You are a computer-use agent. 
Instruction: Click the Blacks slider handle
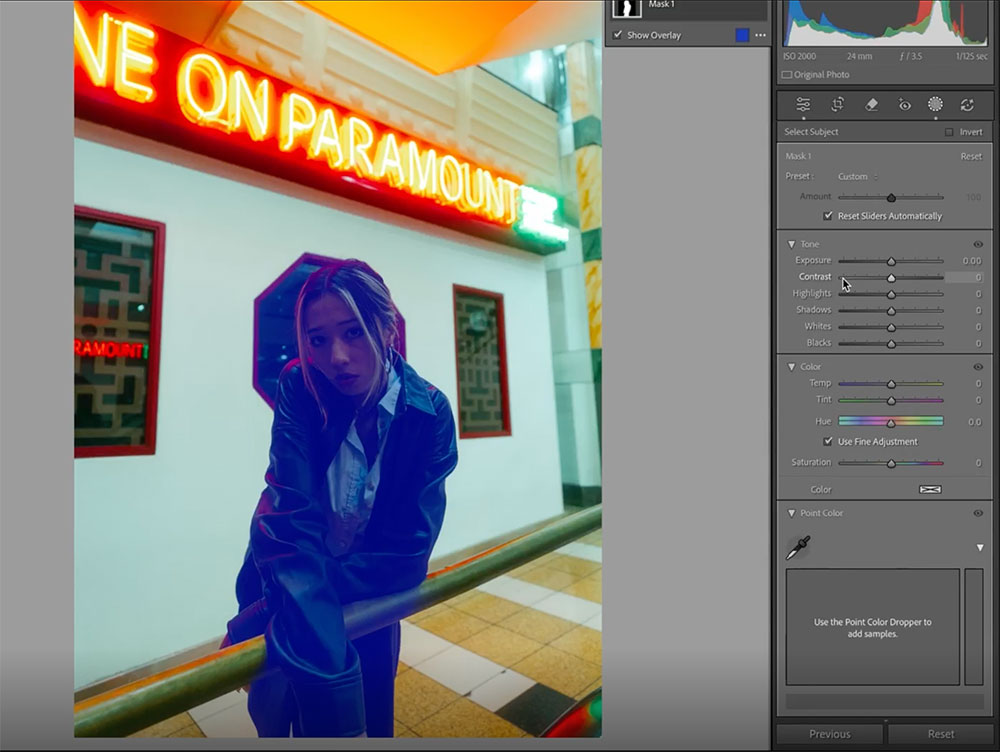891,344
